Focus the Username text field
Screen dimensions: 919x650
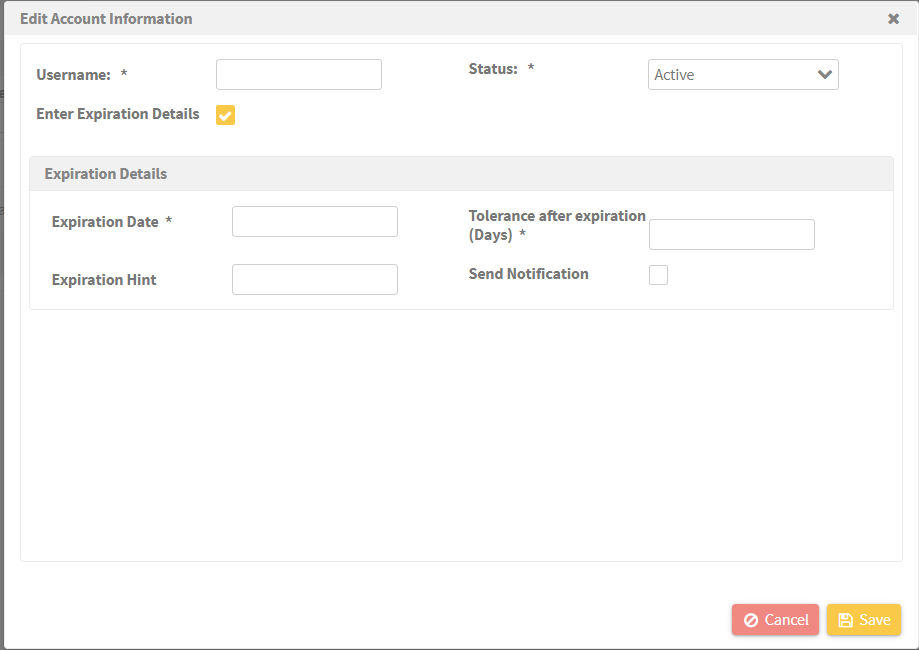coord(299,74)
